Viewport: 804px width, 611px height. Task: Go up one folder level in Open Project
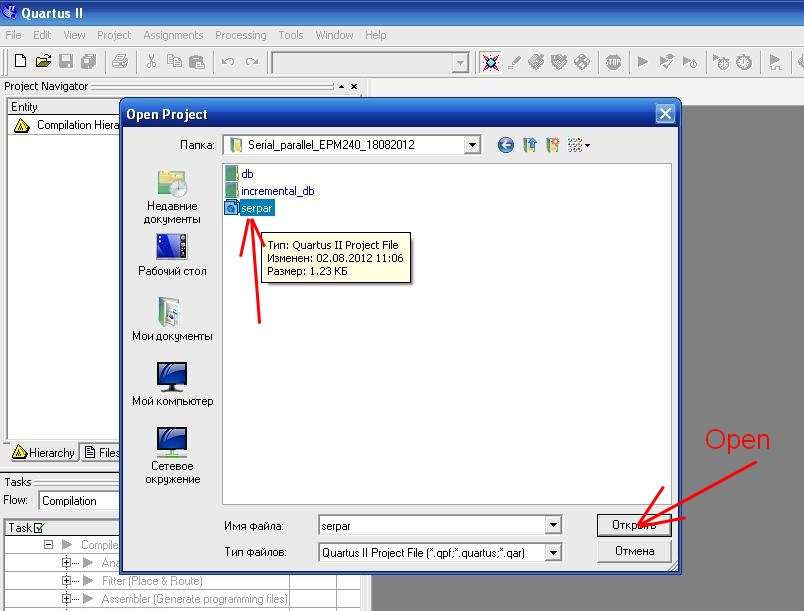530,145
